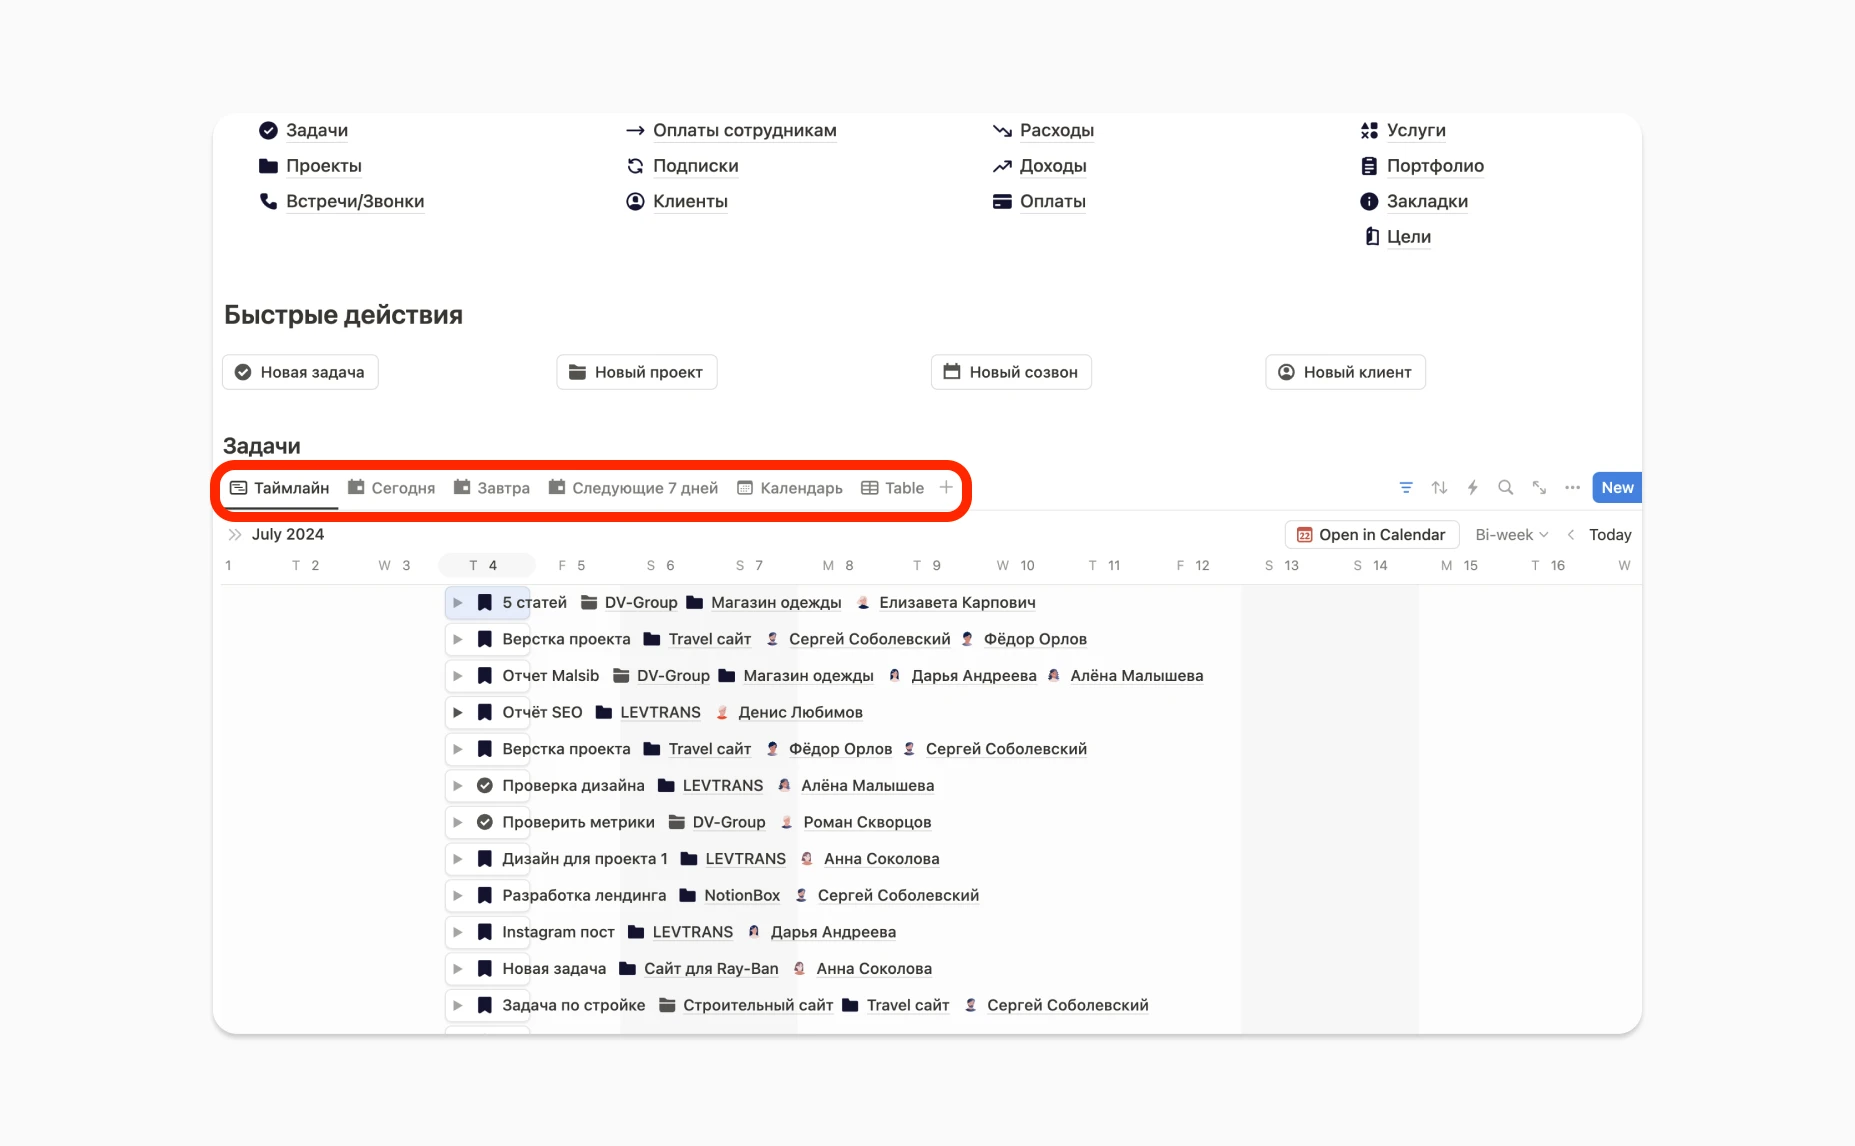Collapse the sidebar with the double chevron
This screenshot has width=1855, height=1146.
point(235,534)
